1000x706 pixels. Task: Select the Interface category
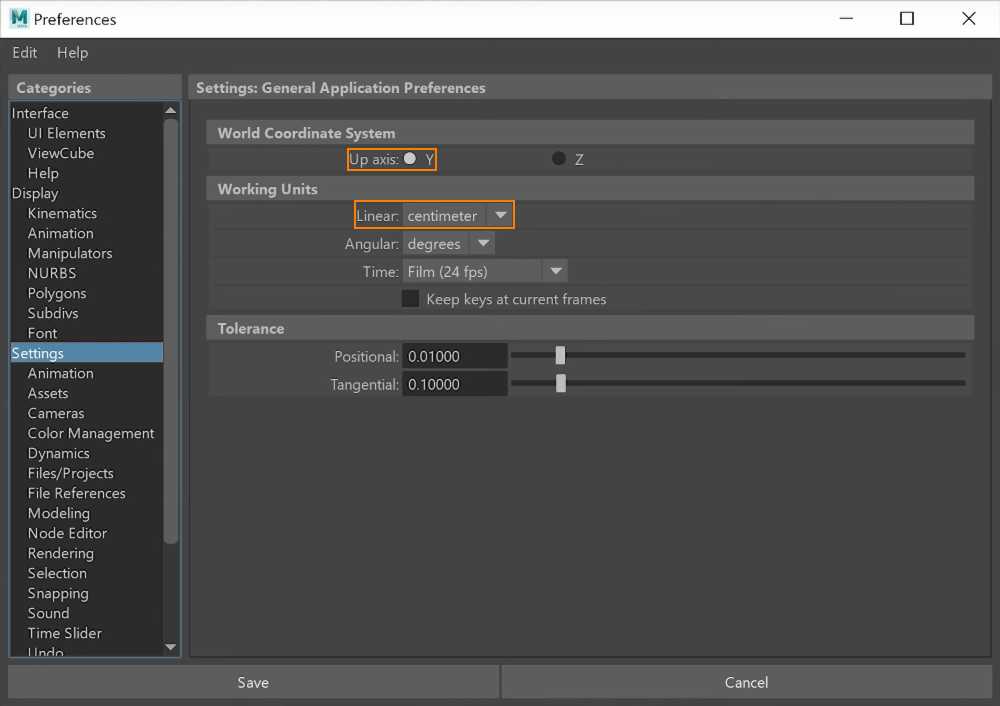pos(87,113)
